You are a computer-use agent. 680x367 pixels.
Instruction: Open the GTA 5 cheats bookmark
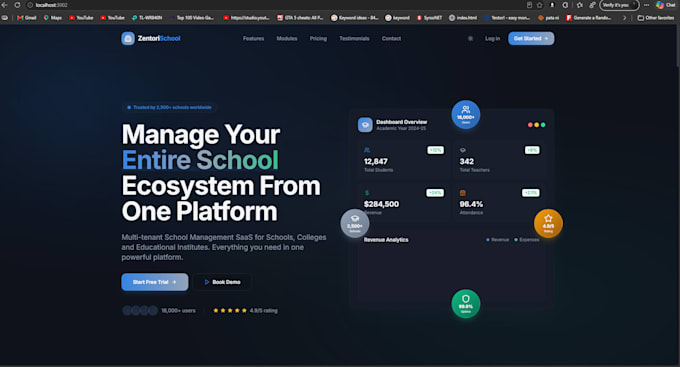tap(300, 18)
